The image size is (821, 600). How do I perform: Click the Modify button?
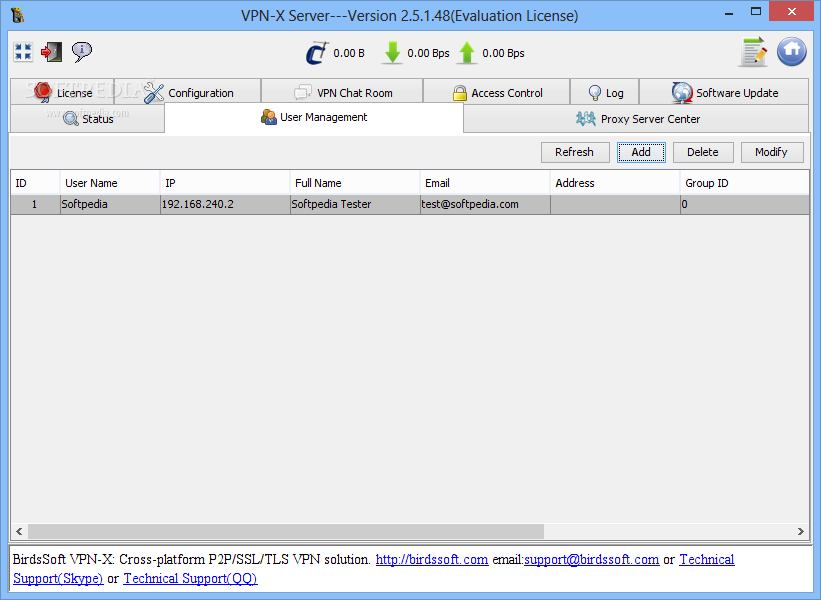pyautogui.click(x=771, y=152)
